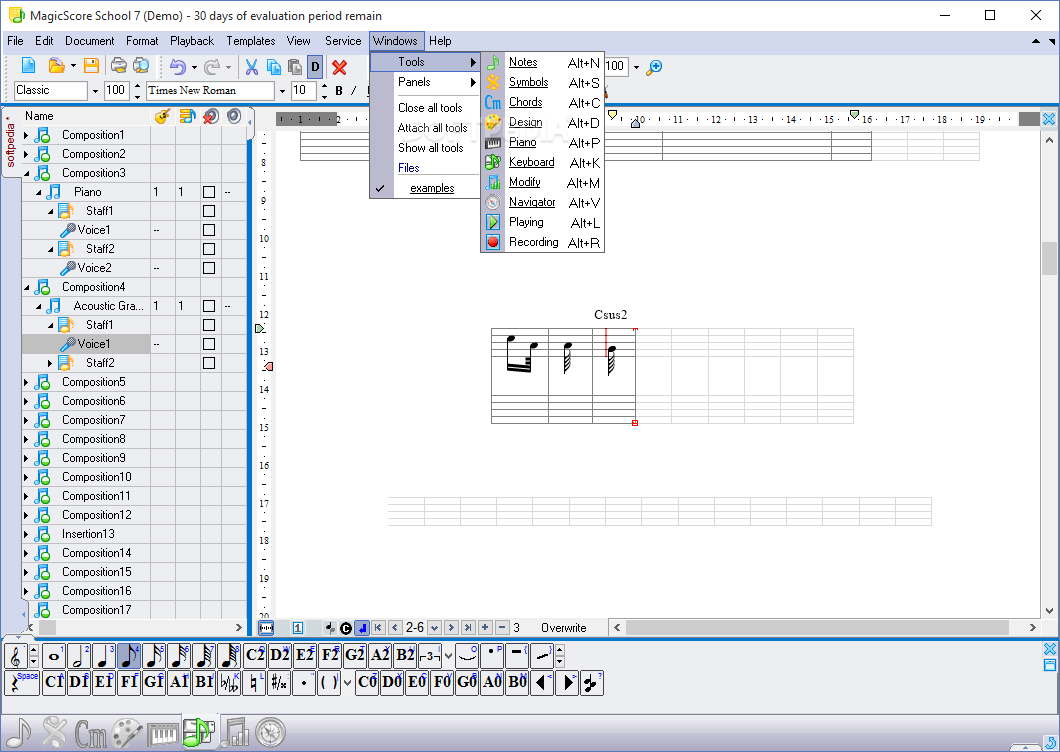The image size is (1060, 752).
Task: Click the plus button in status bar
Action: [x=485, y=628]
